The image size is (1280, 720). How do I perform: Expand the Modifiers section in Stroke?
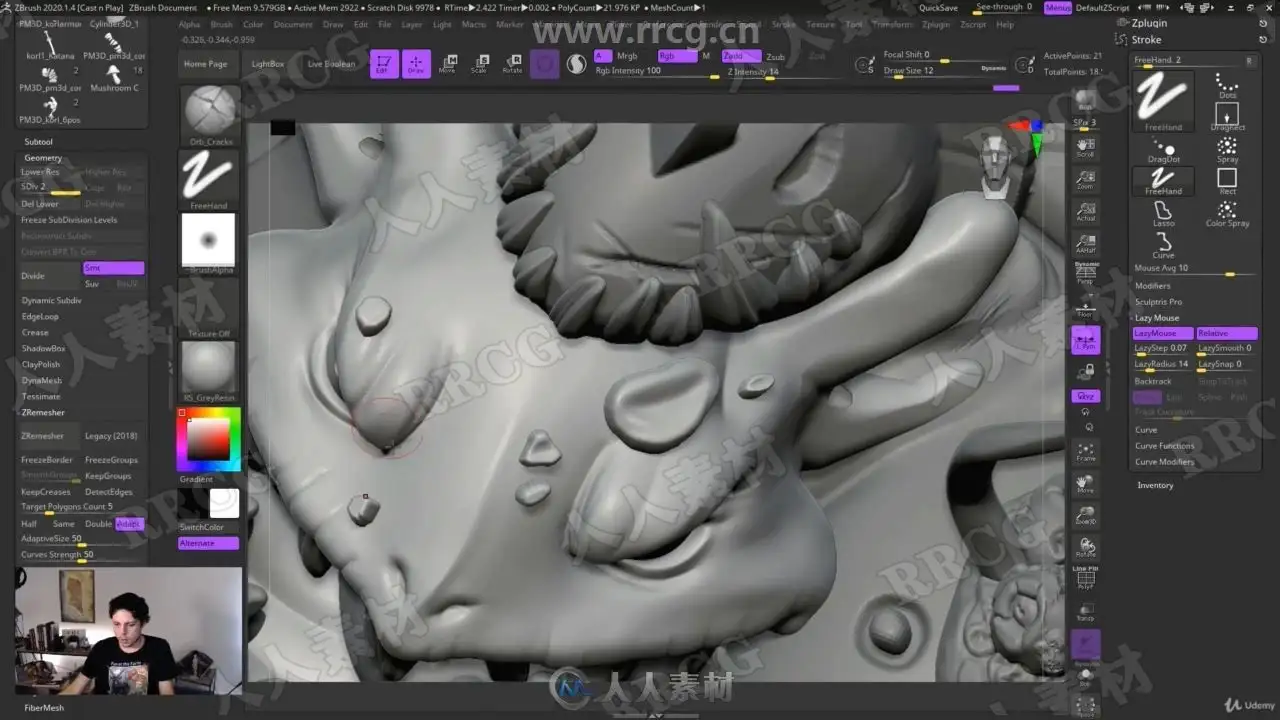click(x=1153, y=285)
